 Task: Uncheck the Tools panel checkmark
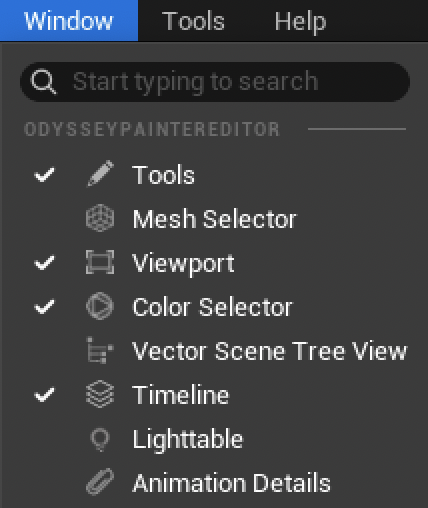(x=44, y=175)
